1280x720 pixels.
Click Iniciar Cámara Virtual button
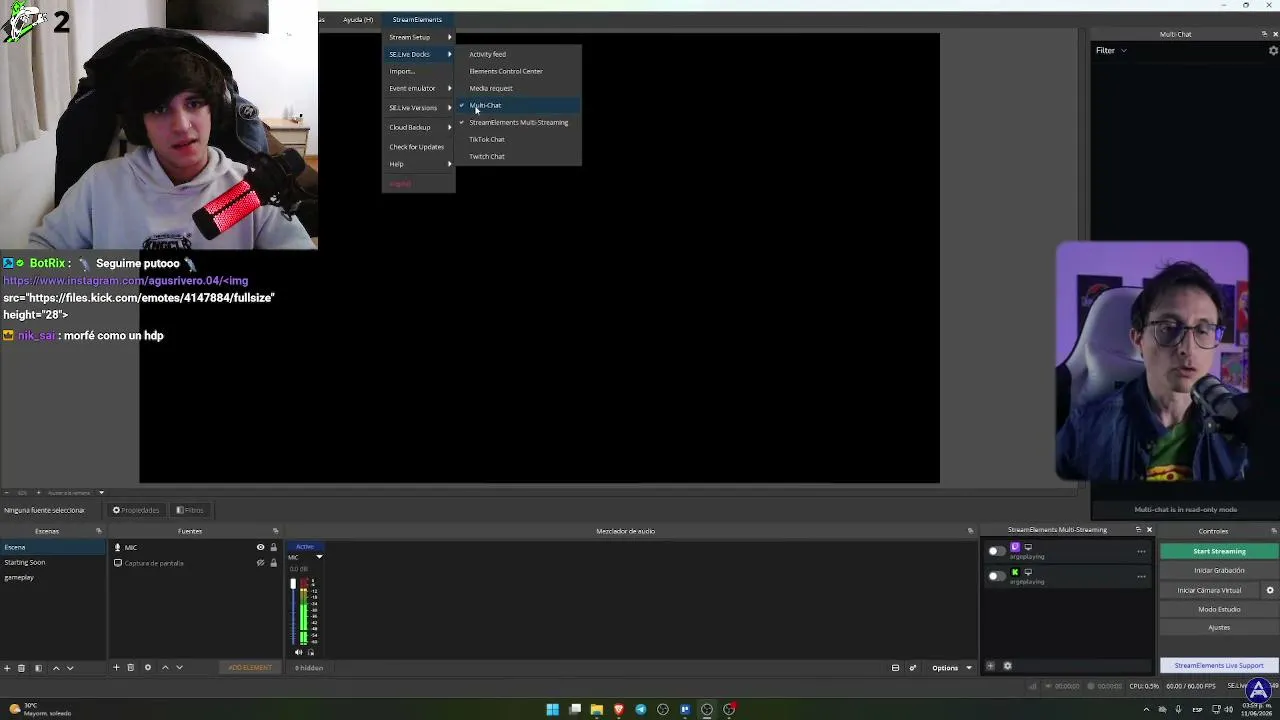(x=1210, y=590)
